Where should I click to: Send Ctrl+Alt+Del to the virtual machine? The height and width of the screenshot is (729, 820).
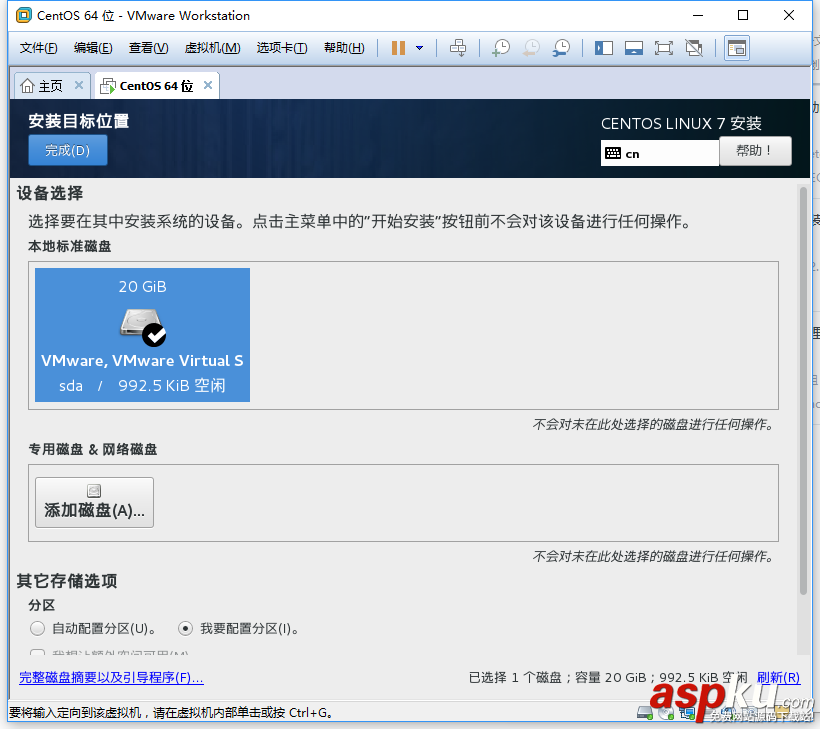(x=458, y=48)
